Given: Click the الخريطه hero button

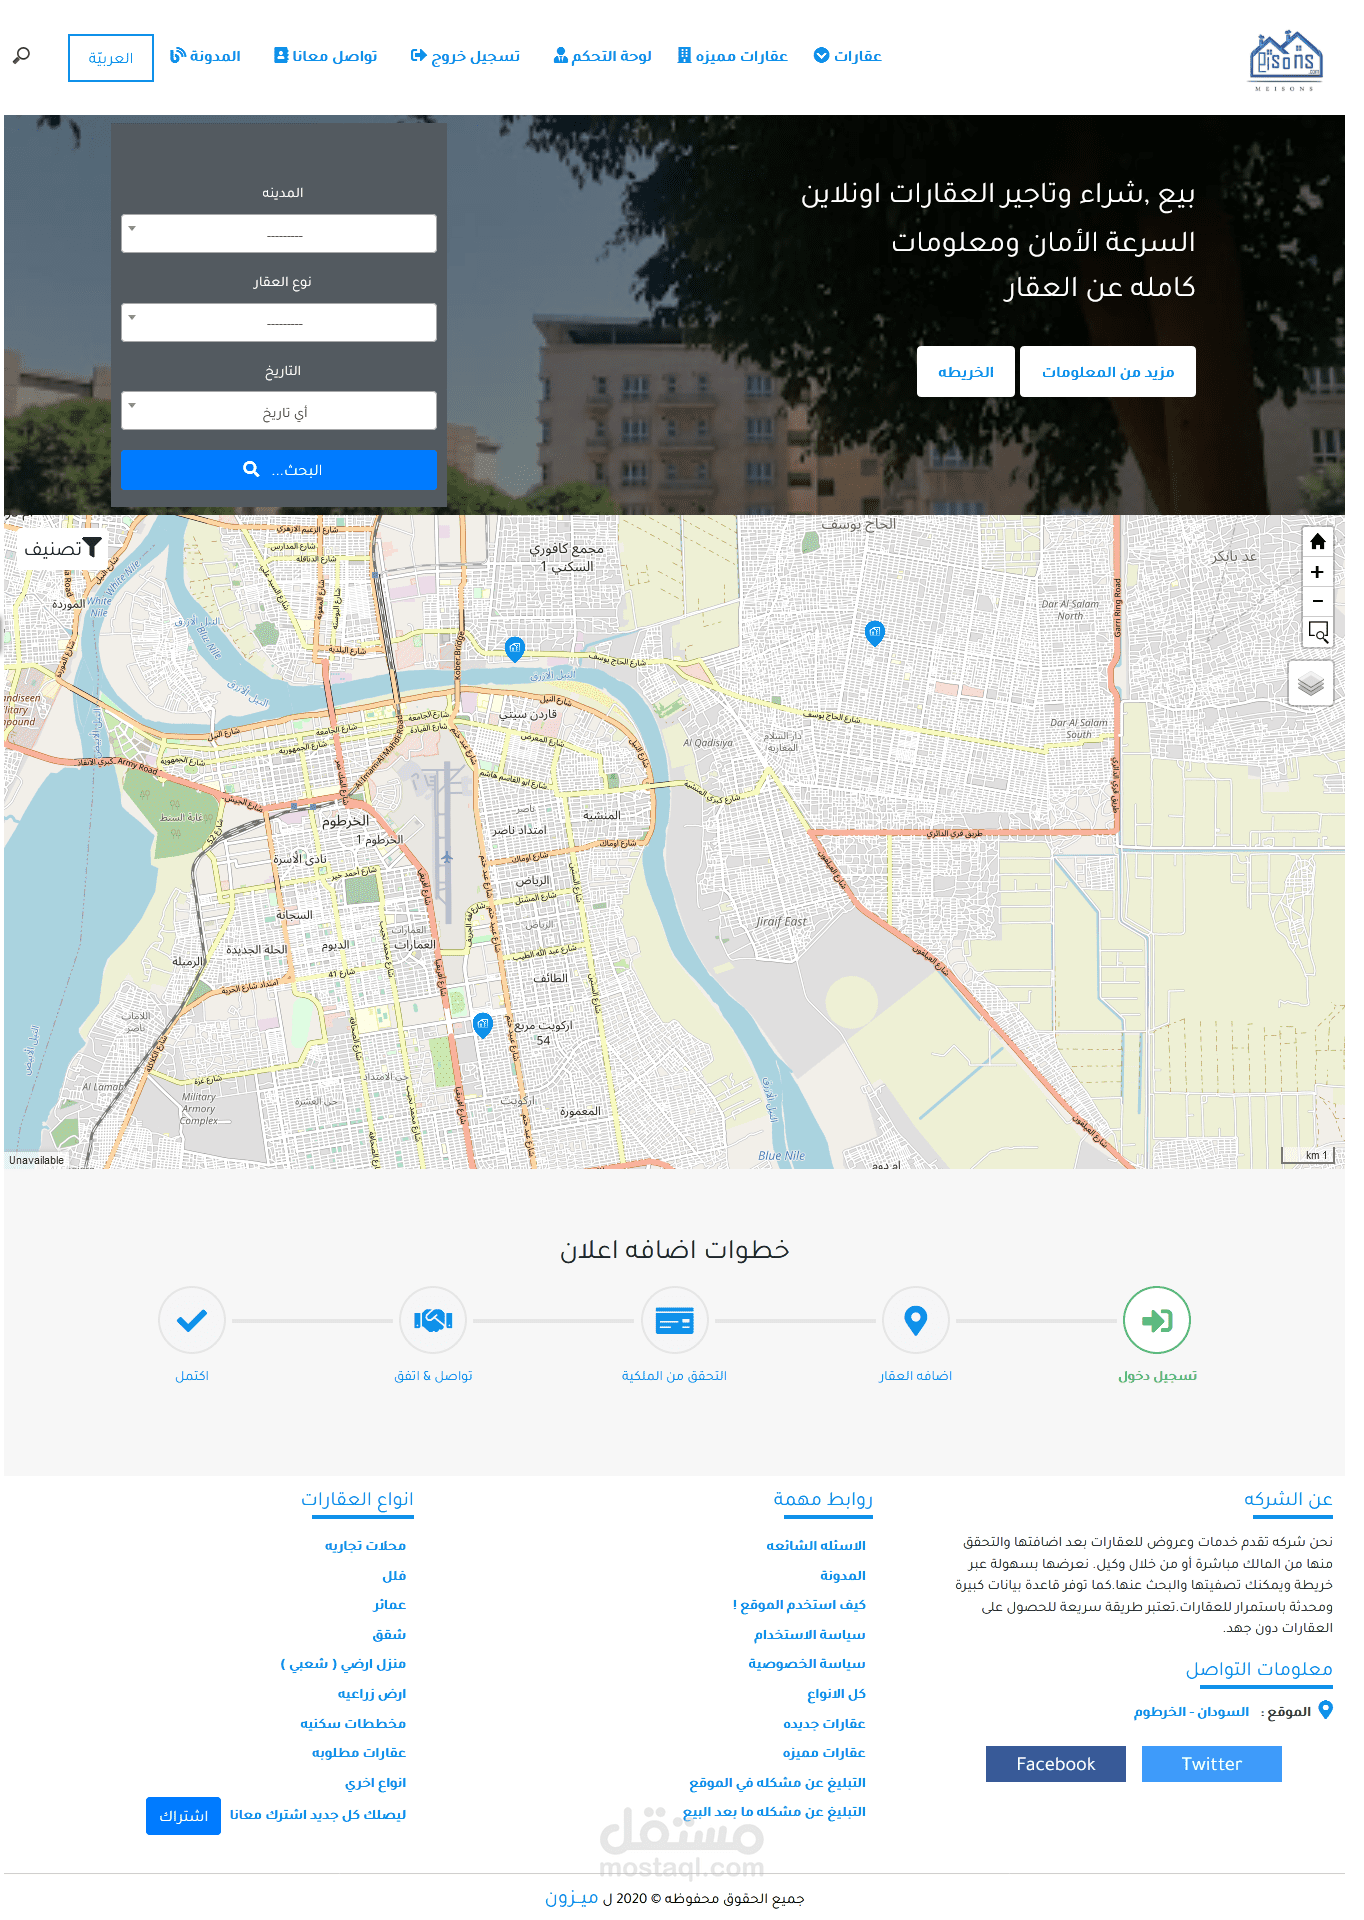Looking at the screenshot, I should point(966,372).
